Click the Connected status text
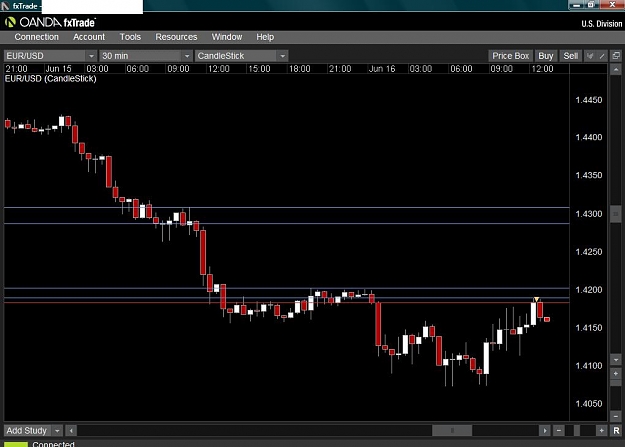Image resolution: width=625 pixels, height=447 pixels. click(53, 444)
